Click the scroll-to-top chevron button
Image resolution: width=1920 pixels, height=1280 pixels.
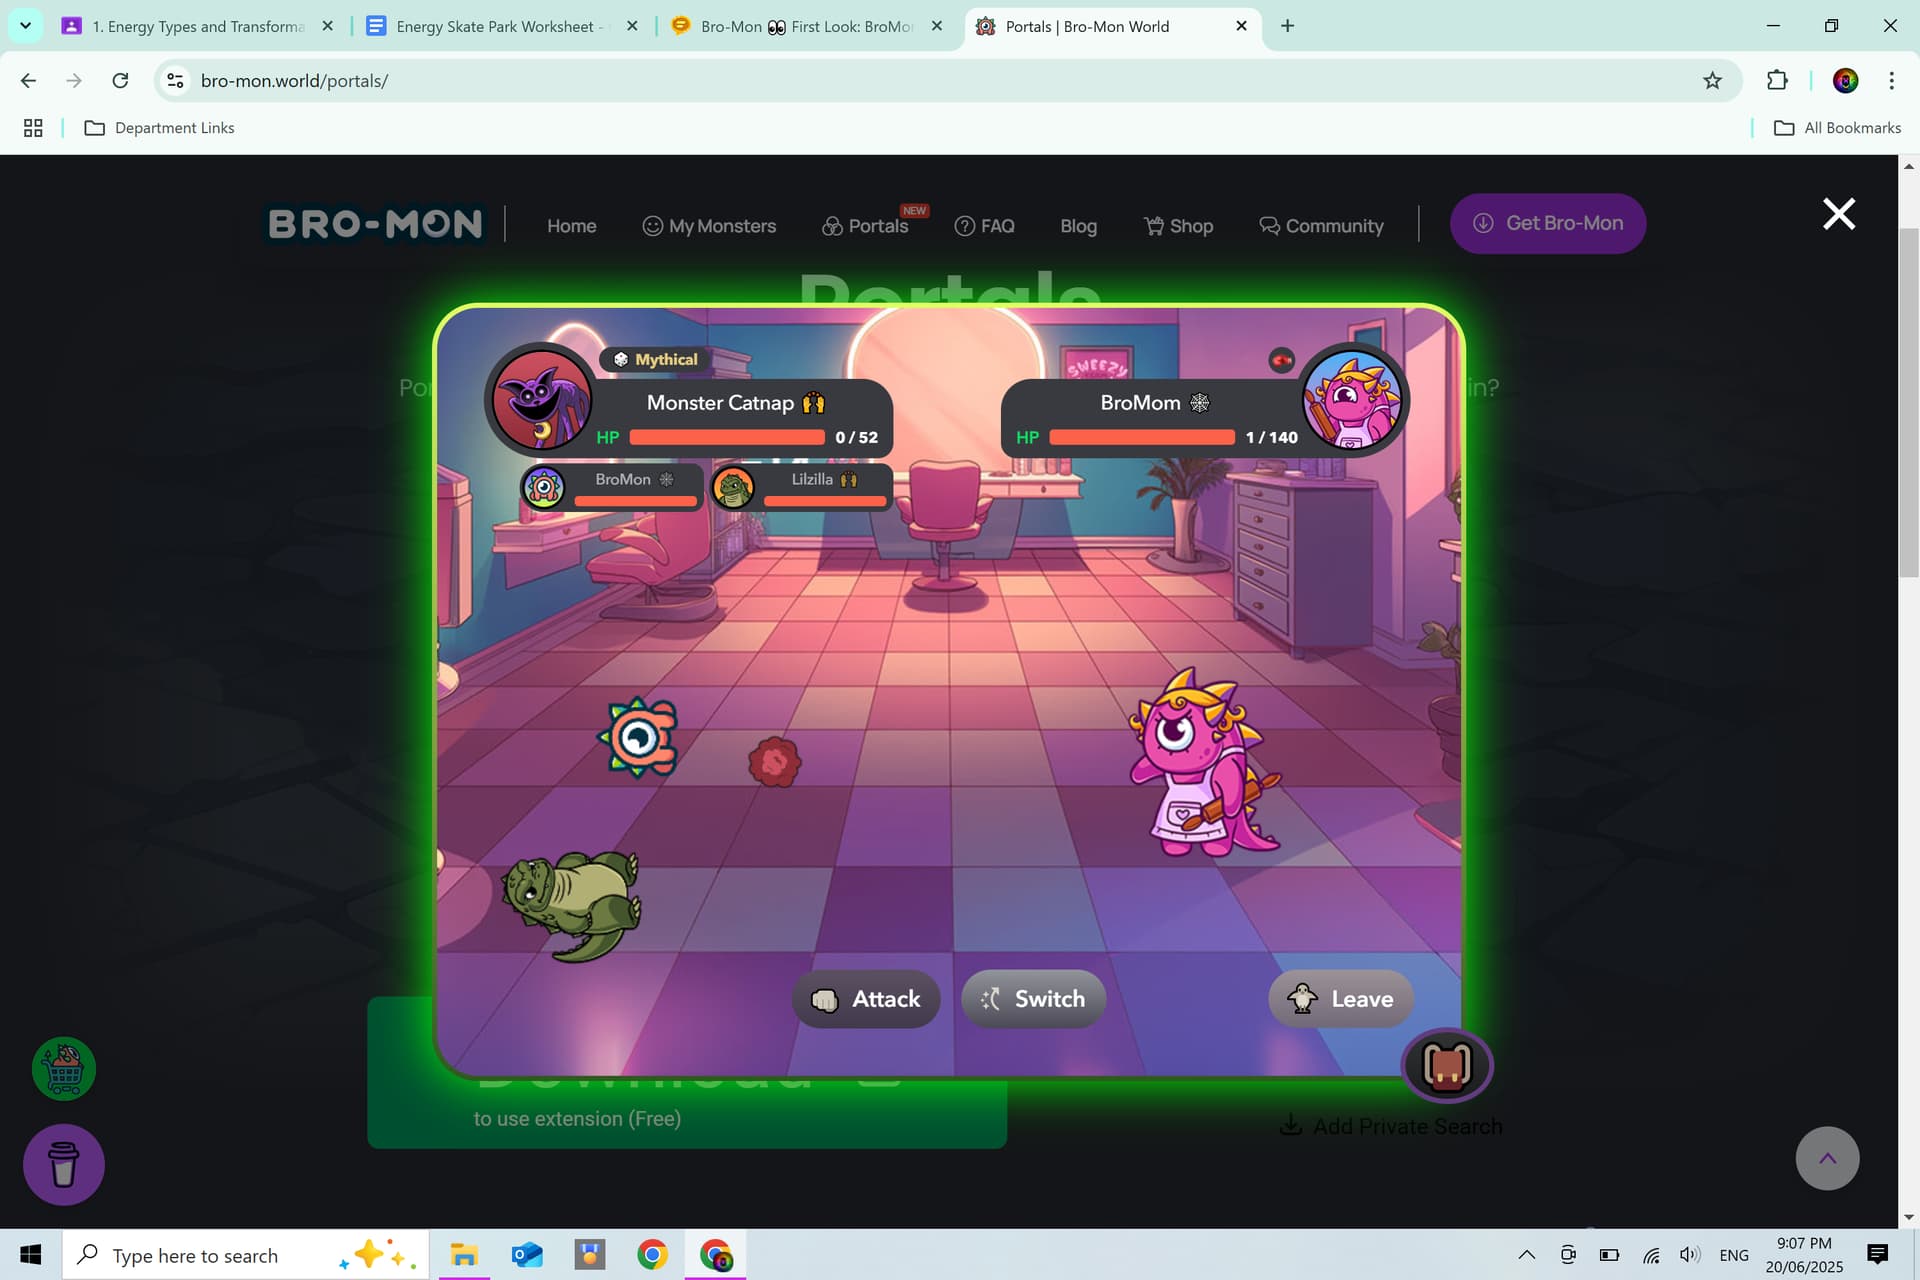point(1826,1158)
